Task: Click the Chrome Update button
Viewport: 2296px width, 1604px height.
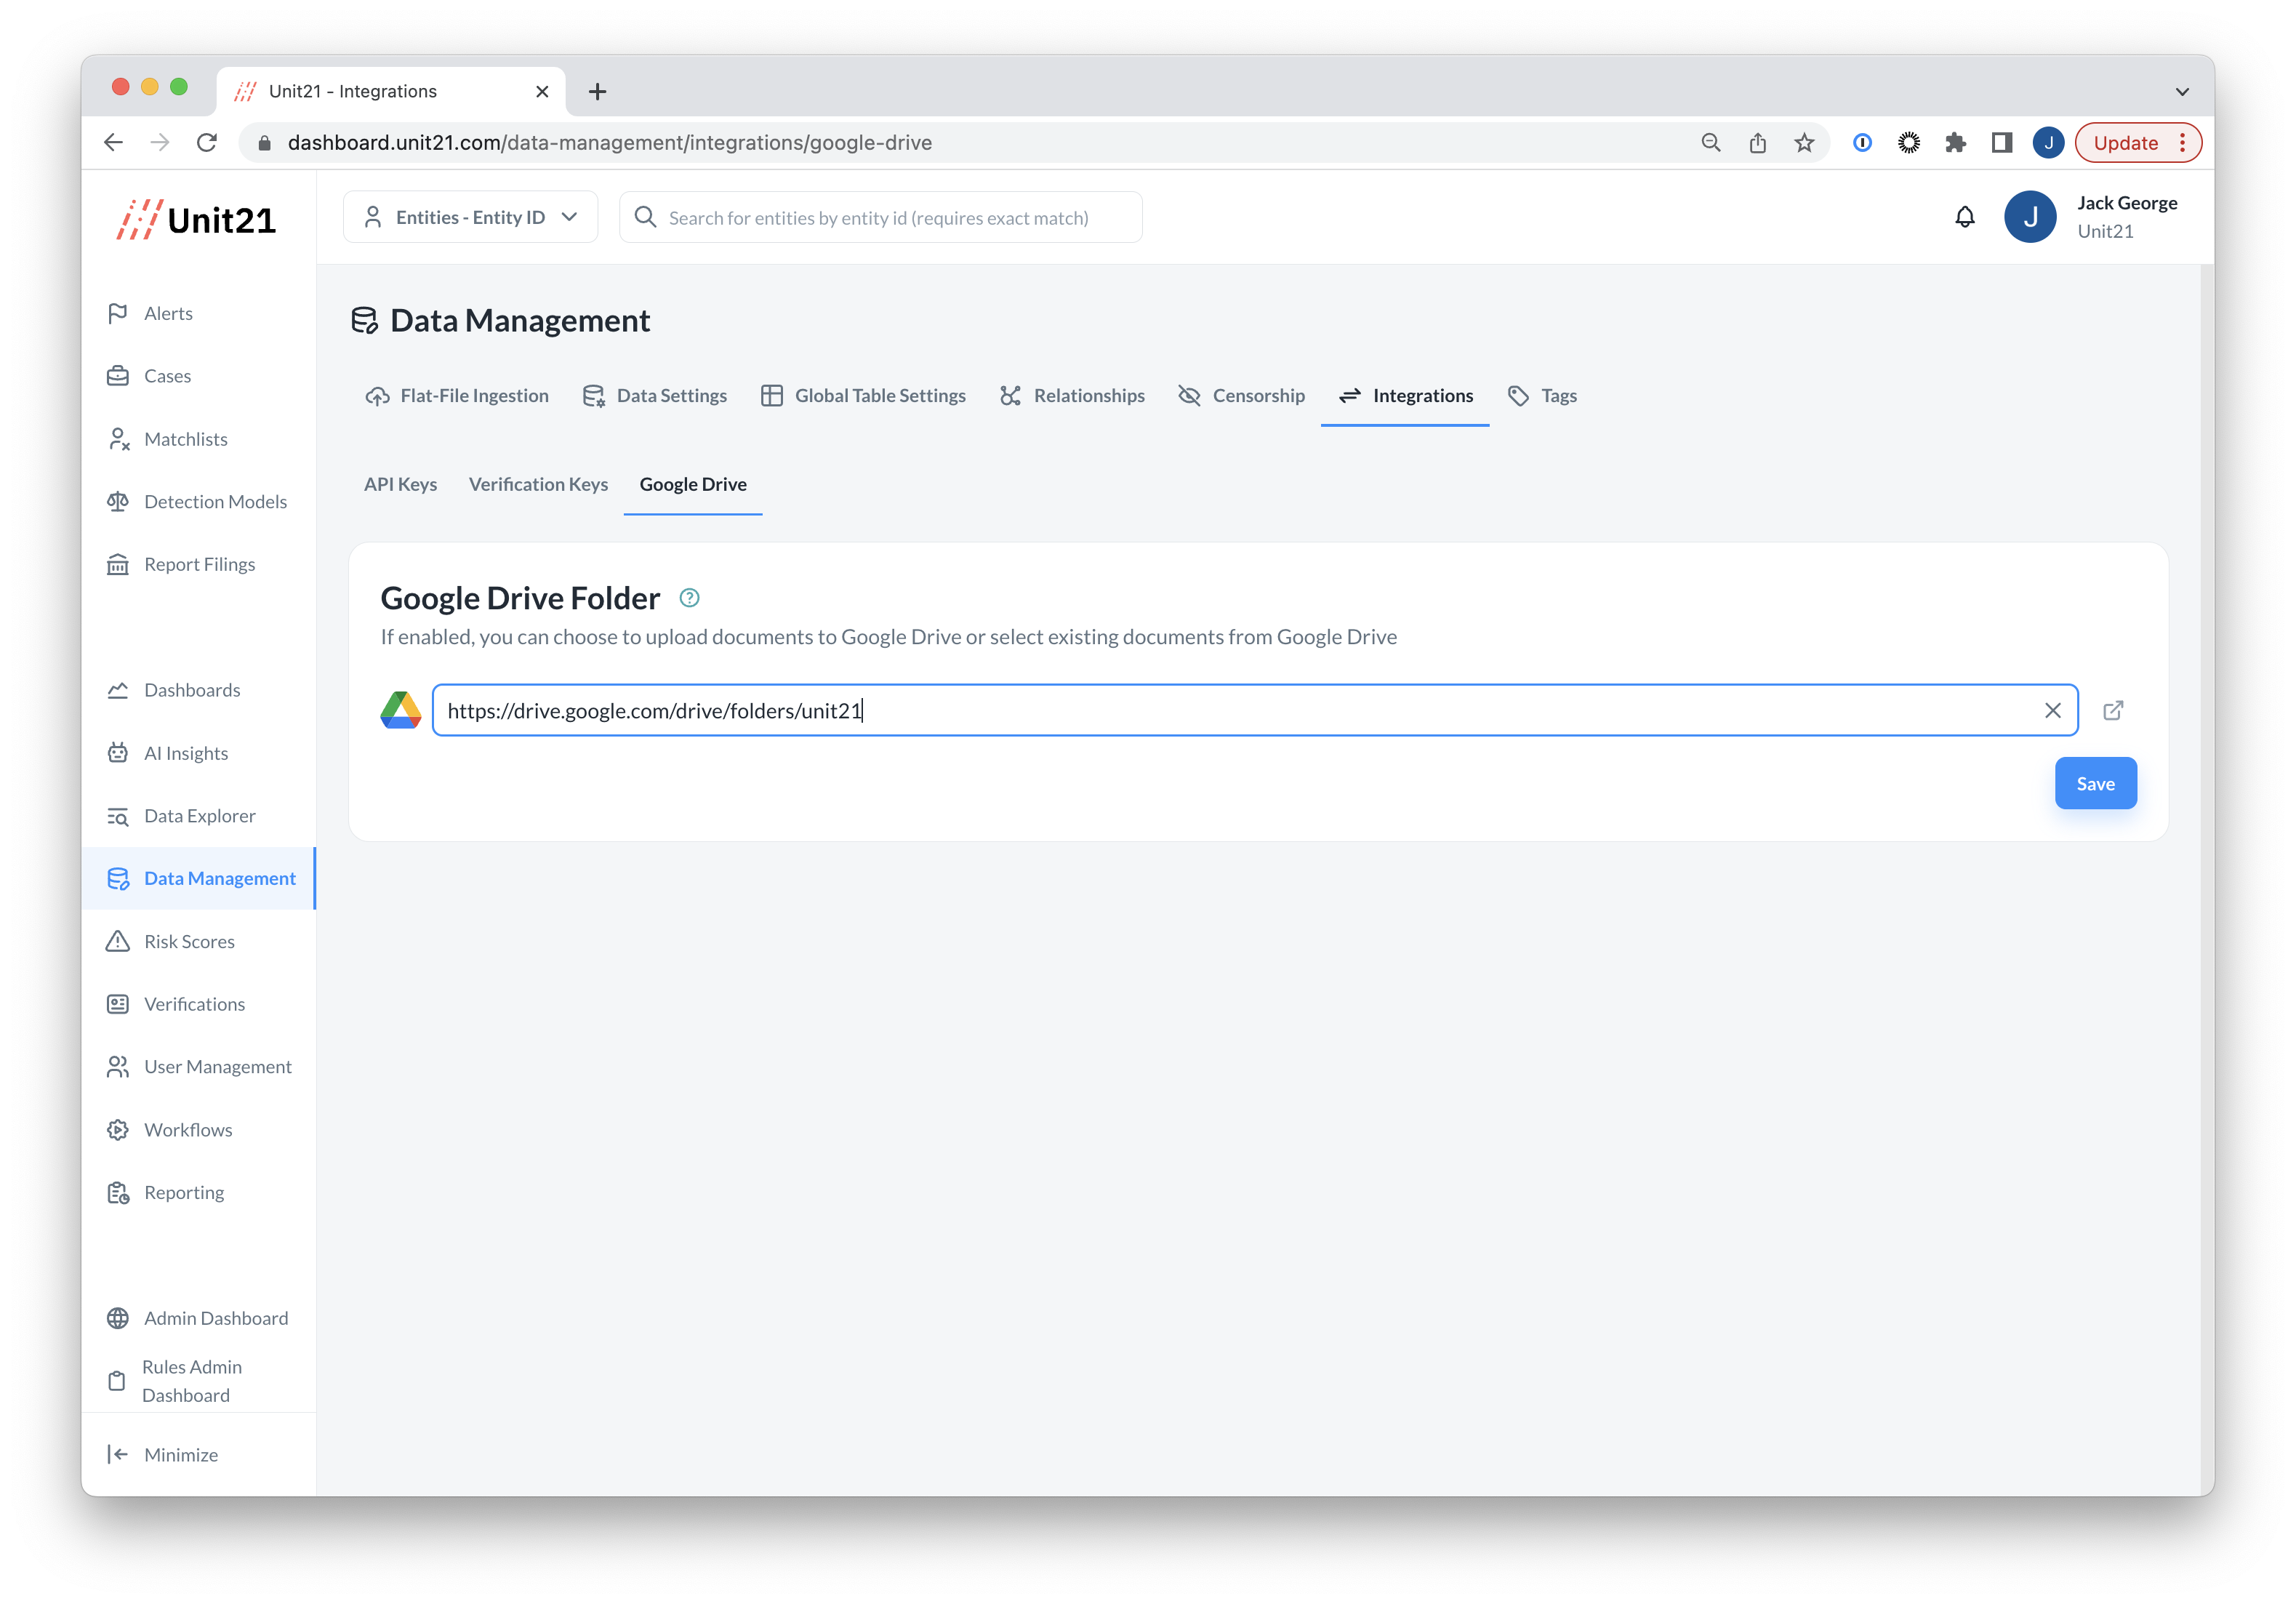Action: coord(2125,143)
